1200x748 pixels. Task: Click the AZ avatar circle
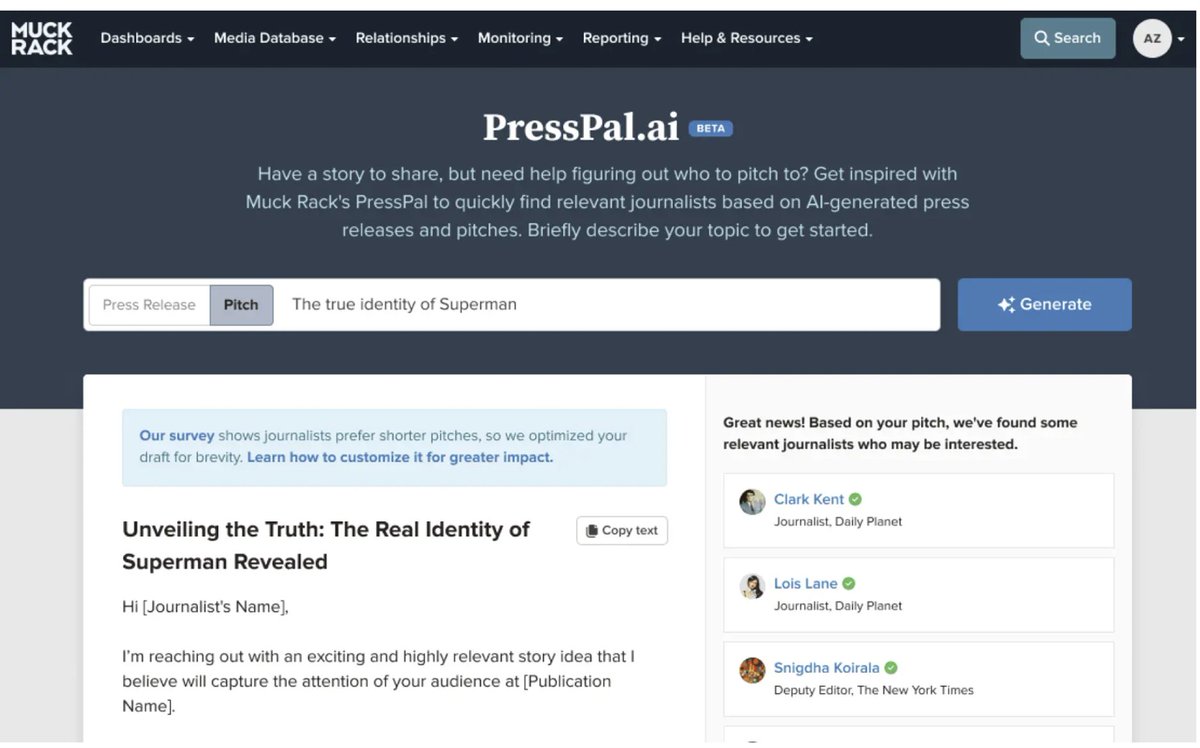1154,37
